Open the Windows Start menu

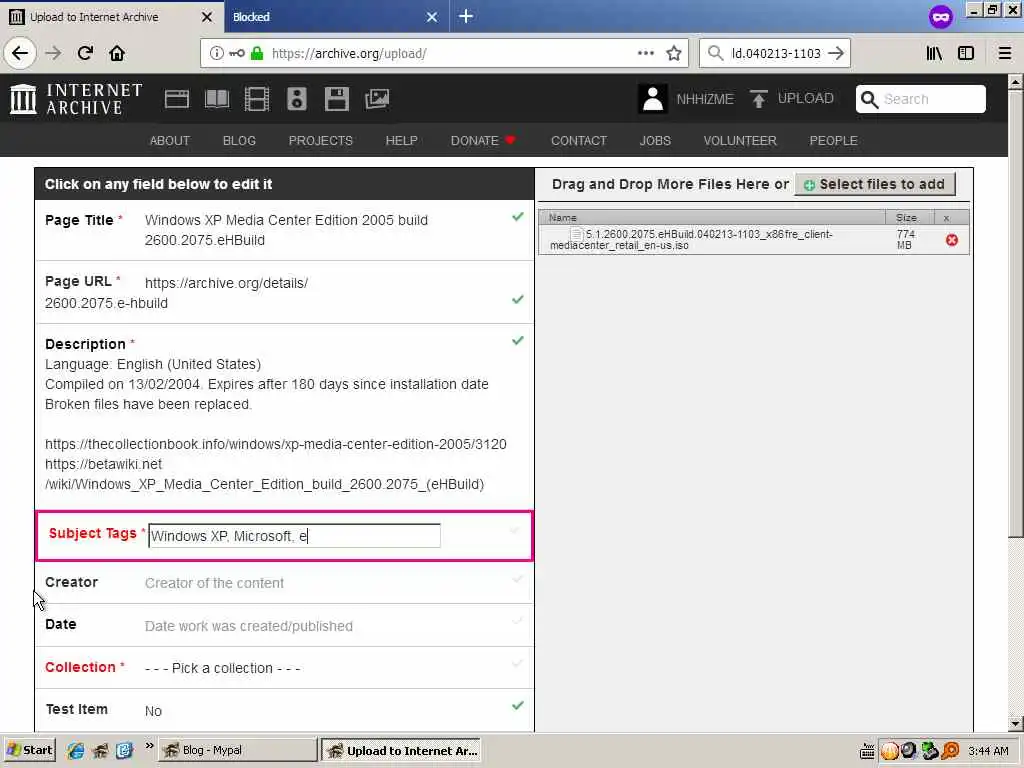[x=30, y=750]
